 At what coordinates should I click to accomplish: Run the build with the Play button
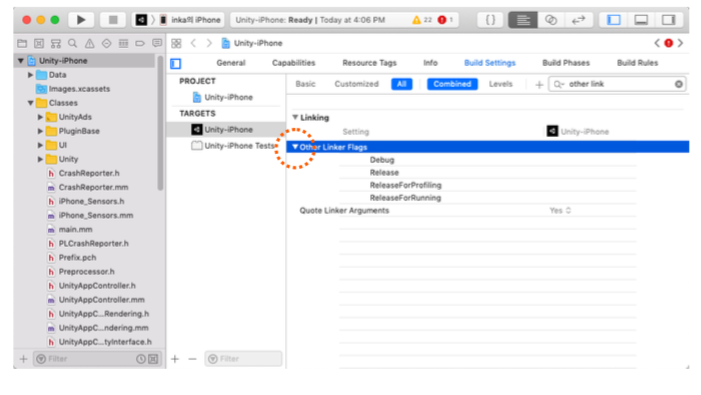pyautogui.click(x=81, y=20)
